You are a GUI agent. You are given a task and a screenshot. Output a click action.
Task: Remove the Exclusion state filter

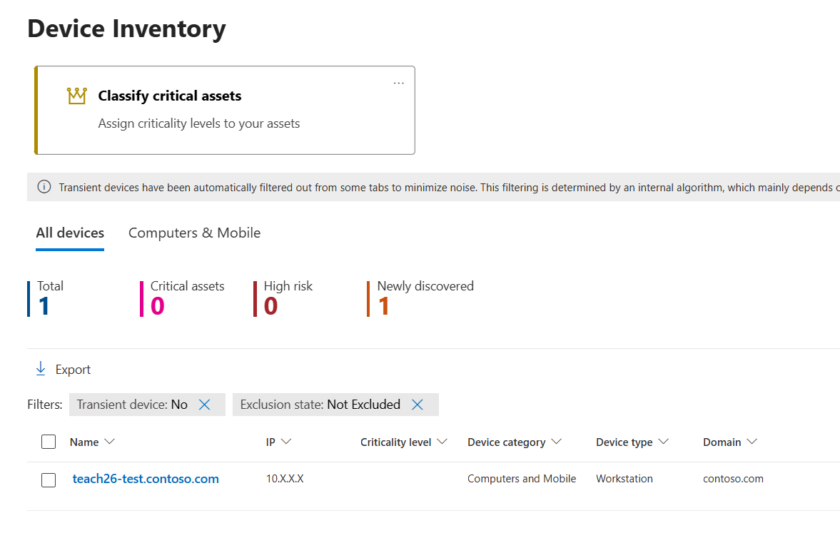click(x=418, y=405)
